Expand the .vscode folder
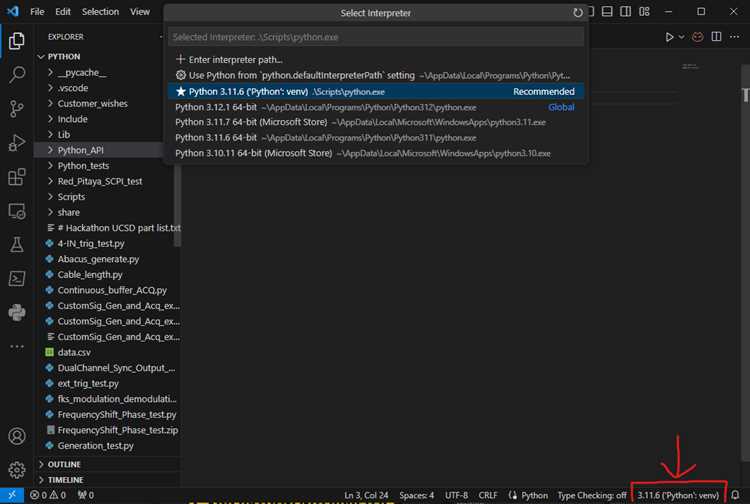This screenshot has height=504, width=750. 68,88
